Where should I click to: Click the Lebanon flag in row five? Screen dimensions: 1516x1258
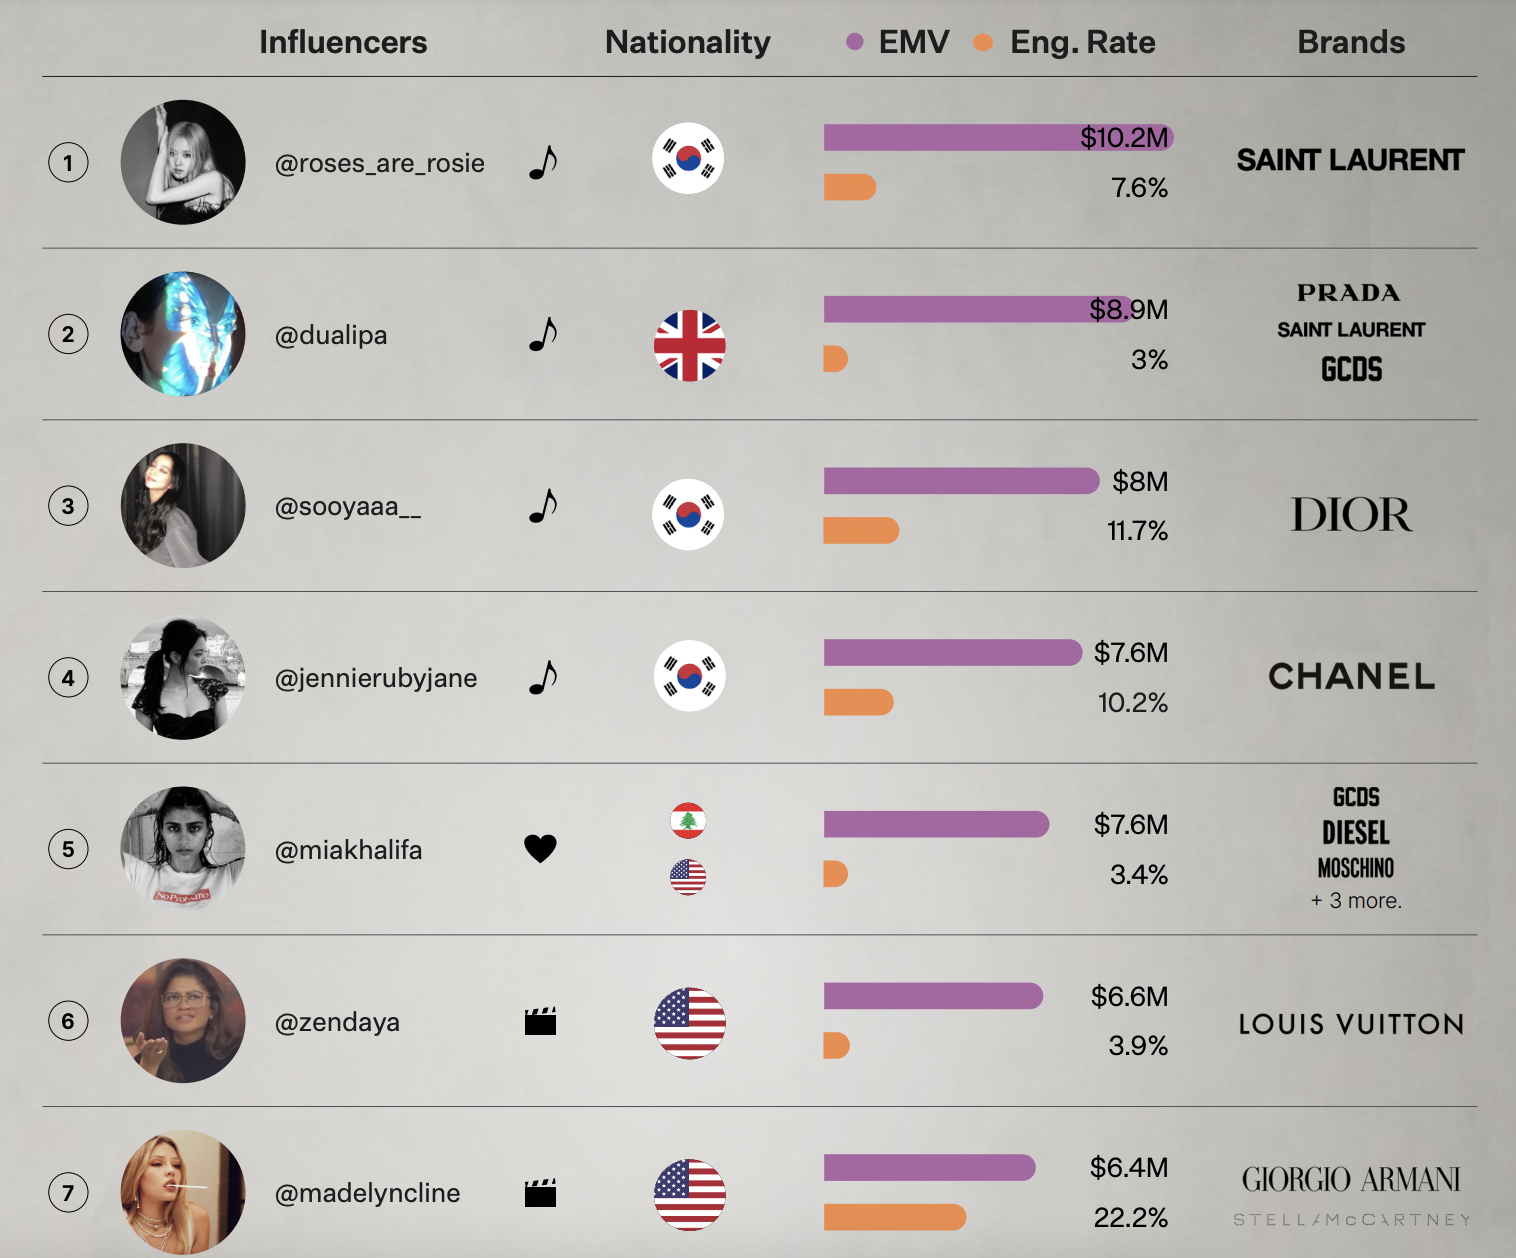(688, 821)
